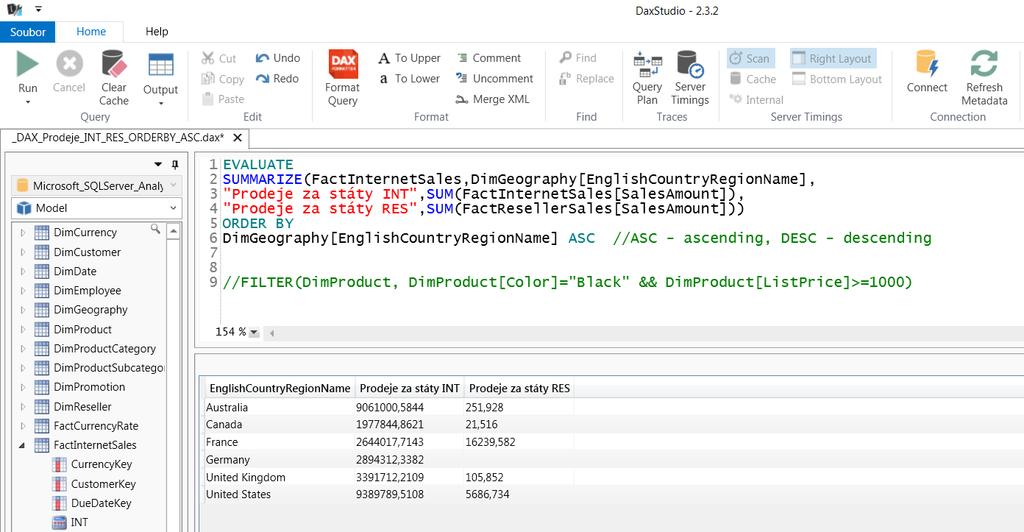
Task: Format the query with DAX Formatter
Action: coord(342,78)
